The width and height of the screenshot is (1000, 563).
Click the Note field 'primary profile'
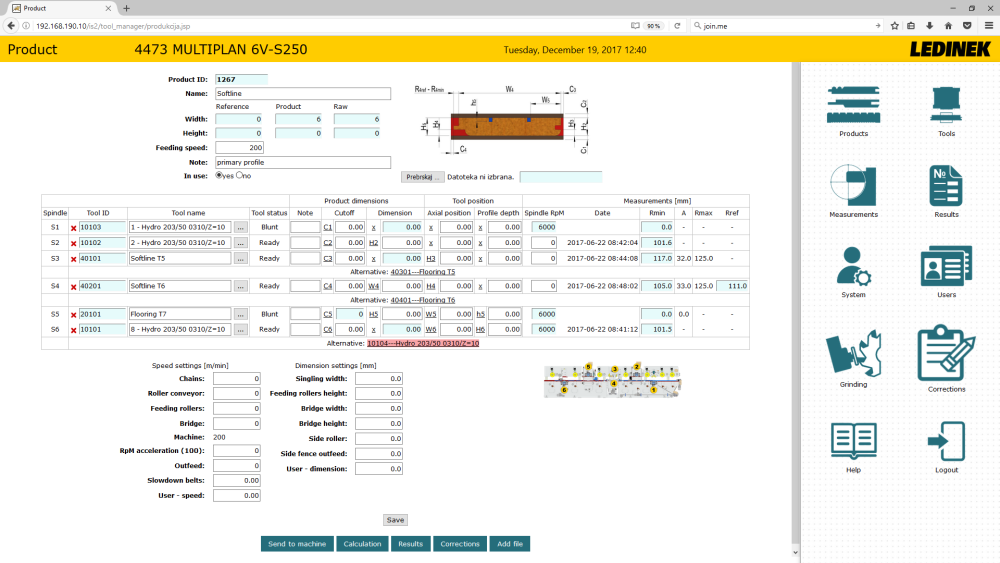tap(302, 163)
